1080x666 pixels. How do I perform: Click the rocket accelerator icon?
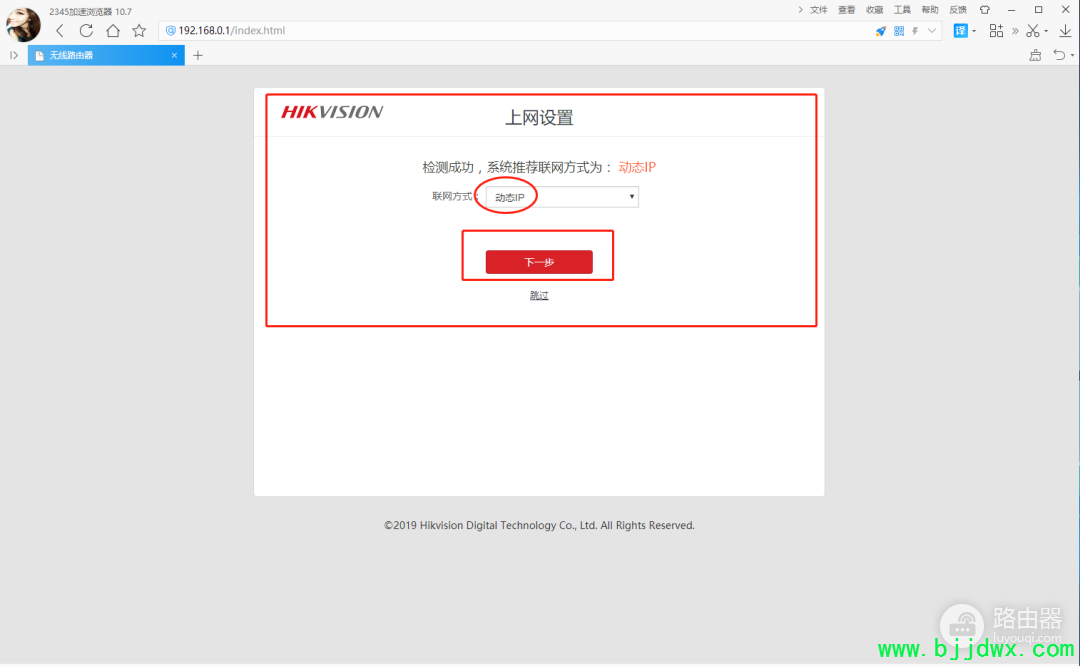(x=880, y=31)
